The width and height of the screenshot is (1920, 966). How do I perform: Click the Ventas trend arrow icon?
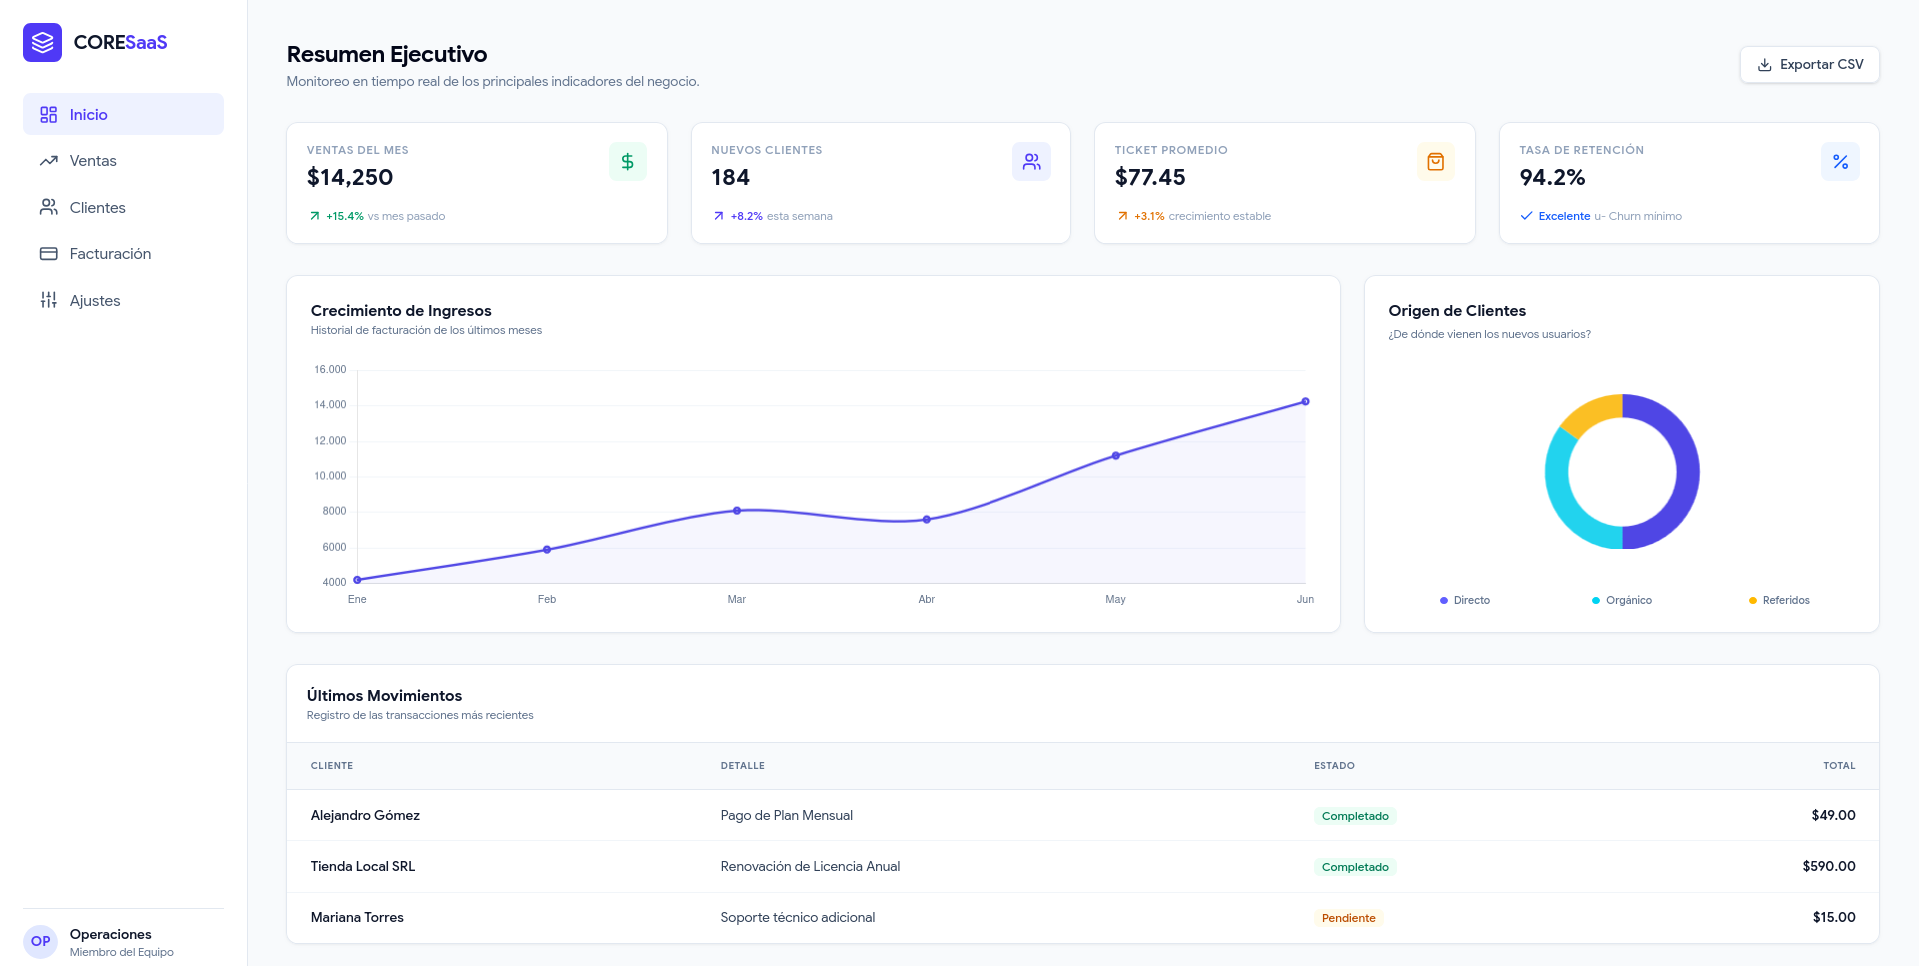[48, 161]
